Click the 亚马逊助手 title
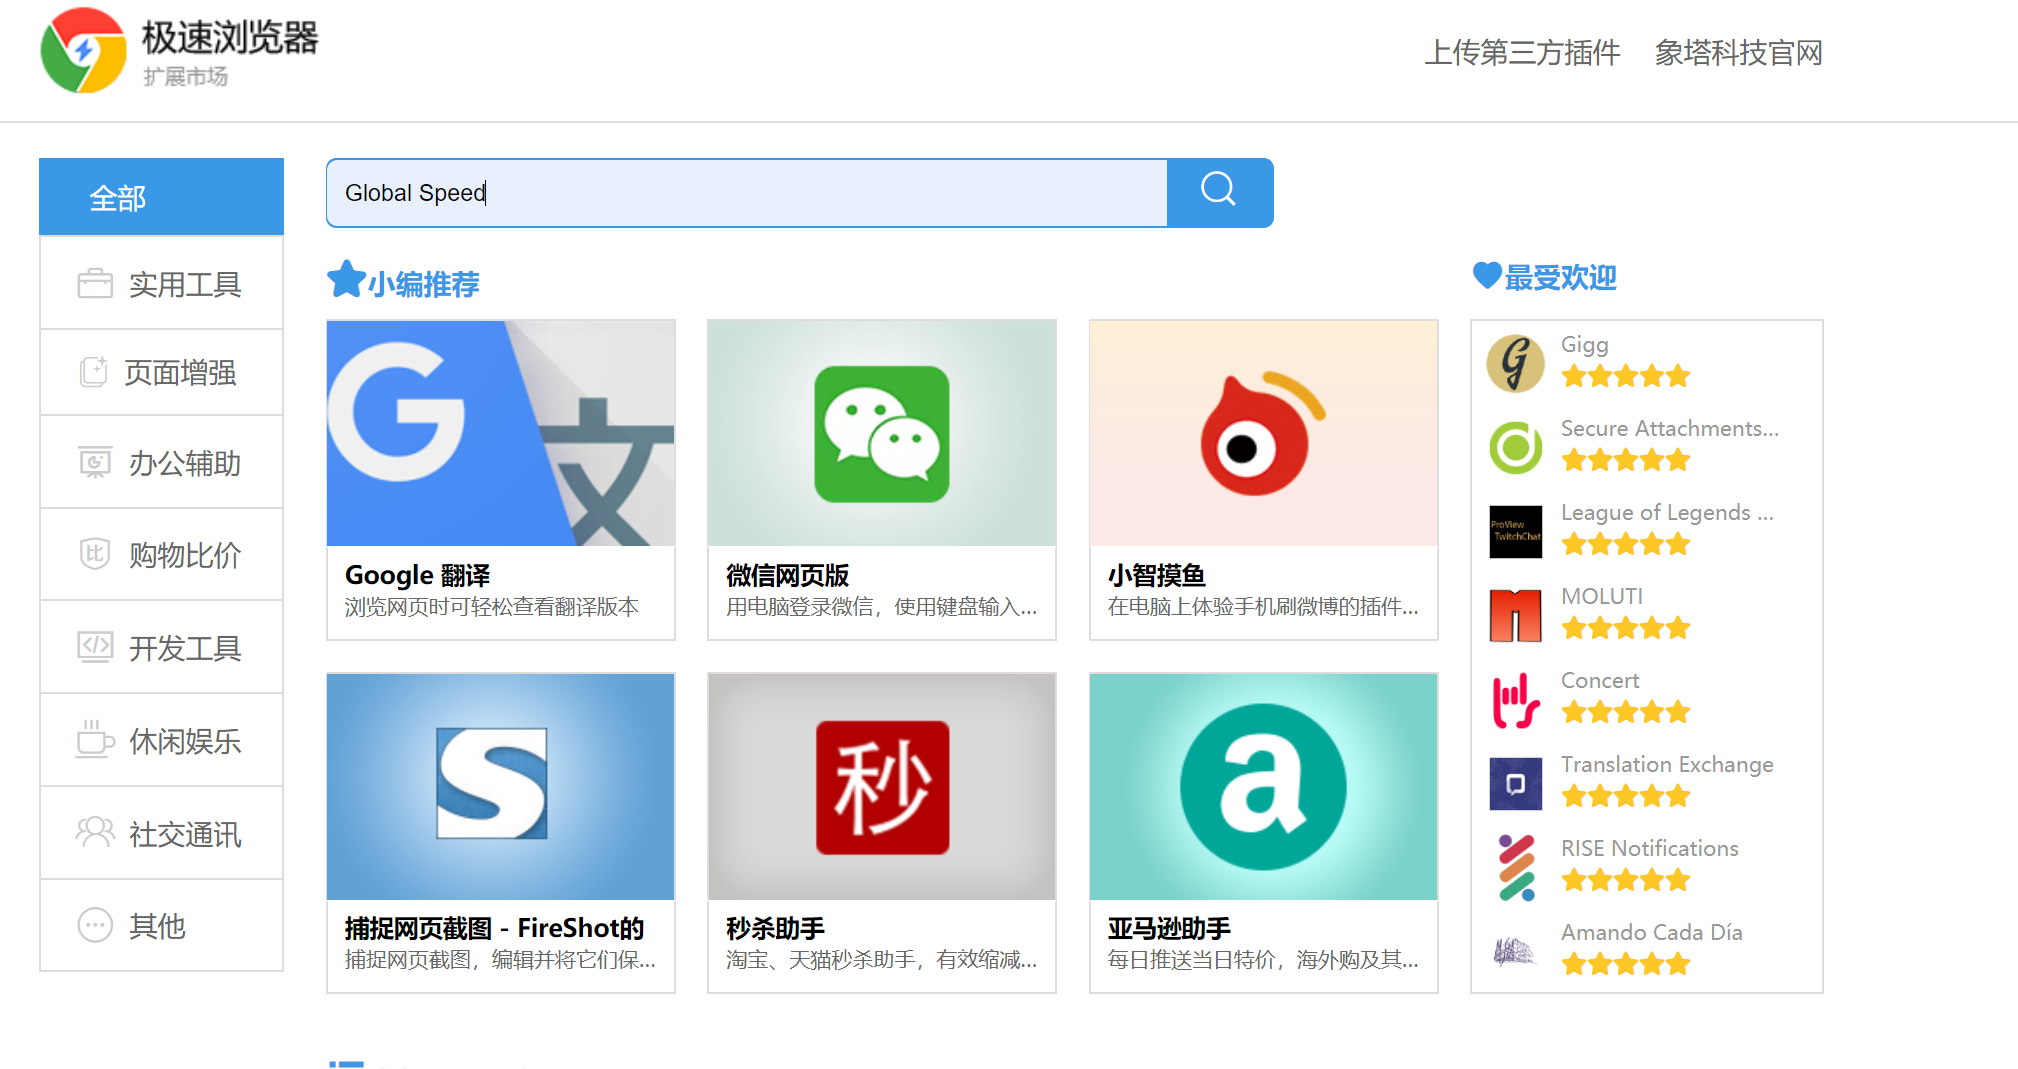The image size is (2018, 1069). (1169, 928)
